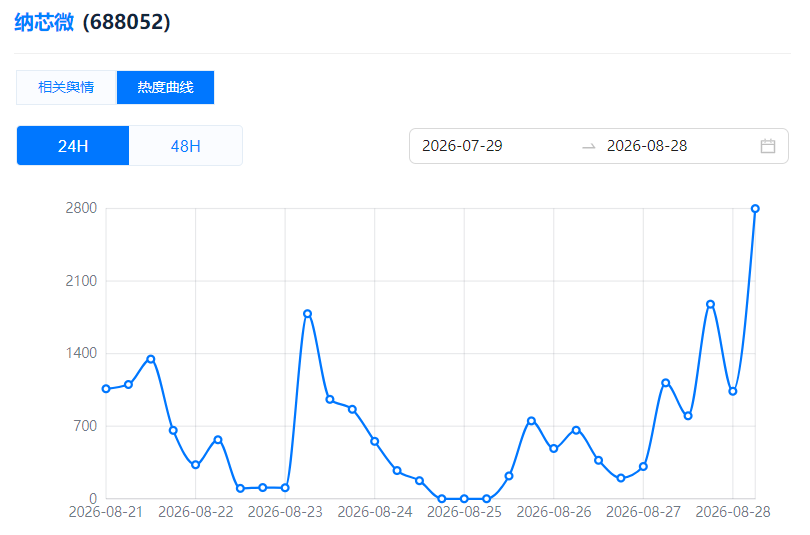
Task: Click the x-axis label 2026-08-26
Action: (554, 512)
